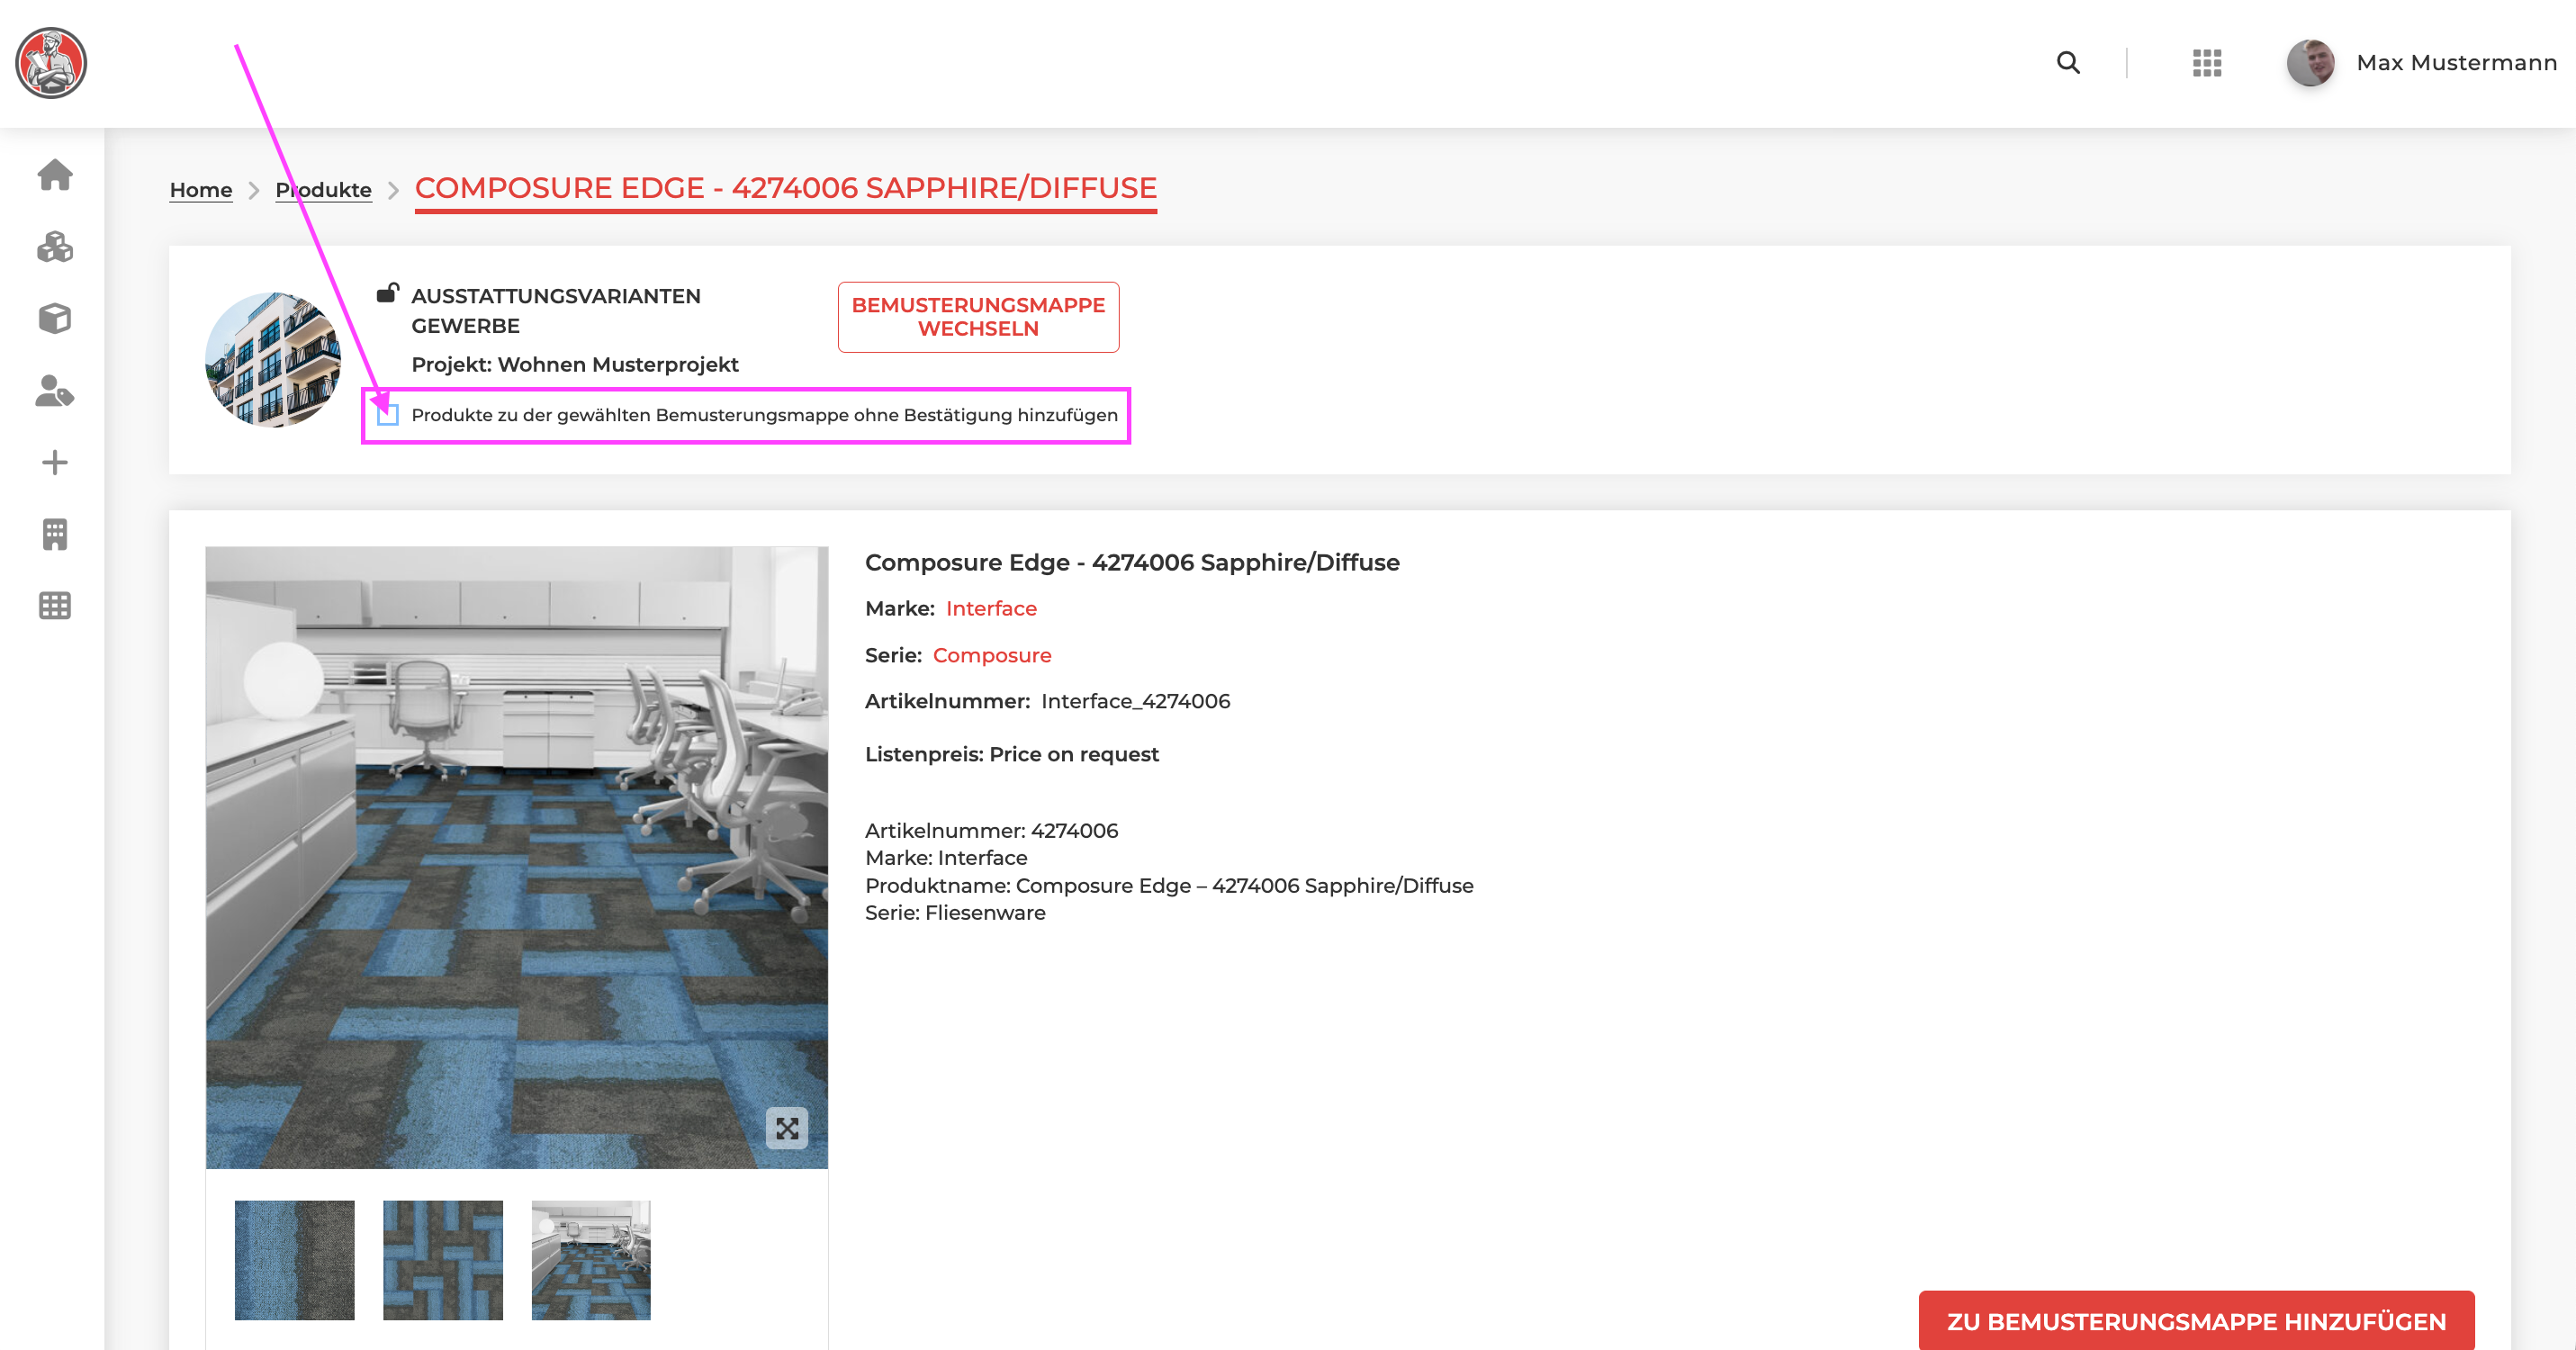Open the building sidebar icon
This screenshot has height=1350, width=2576.
[55, 534]
